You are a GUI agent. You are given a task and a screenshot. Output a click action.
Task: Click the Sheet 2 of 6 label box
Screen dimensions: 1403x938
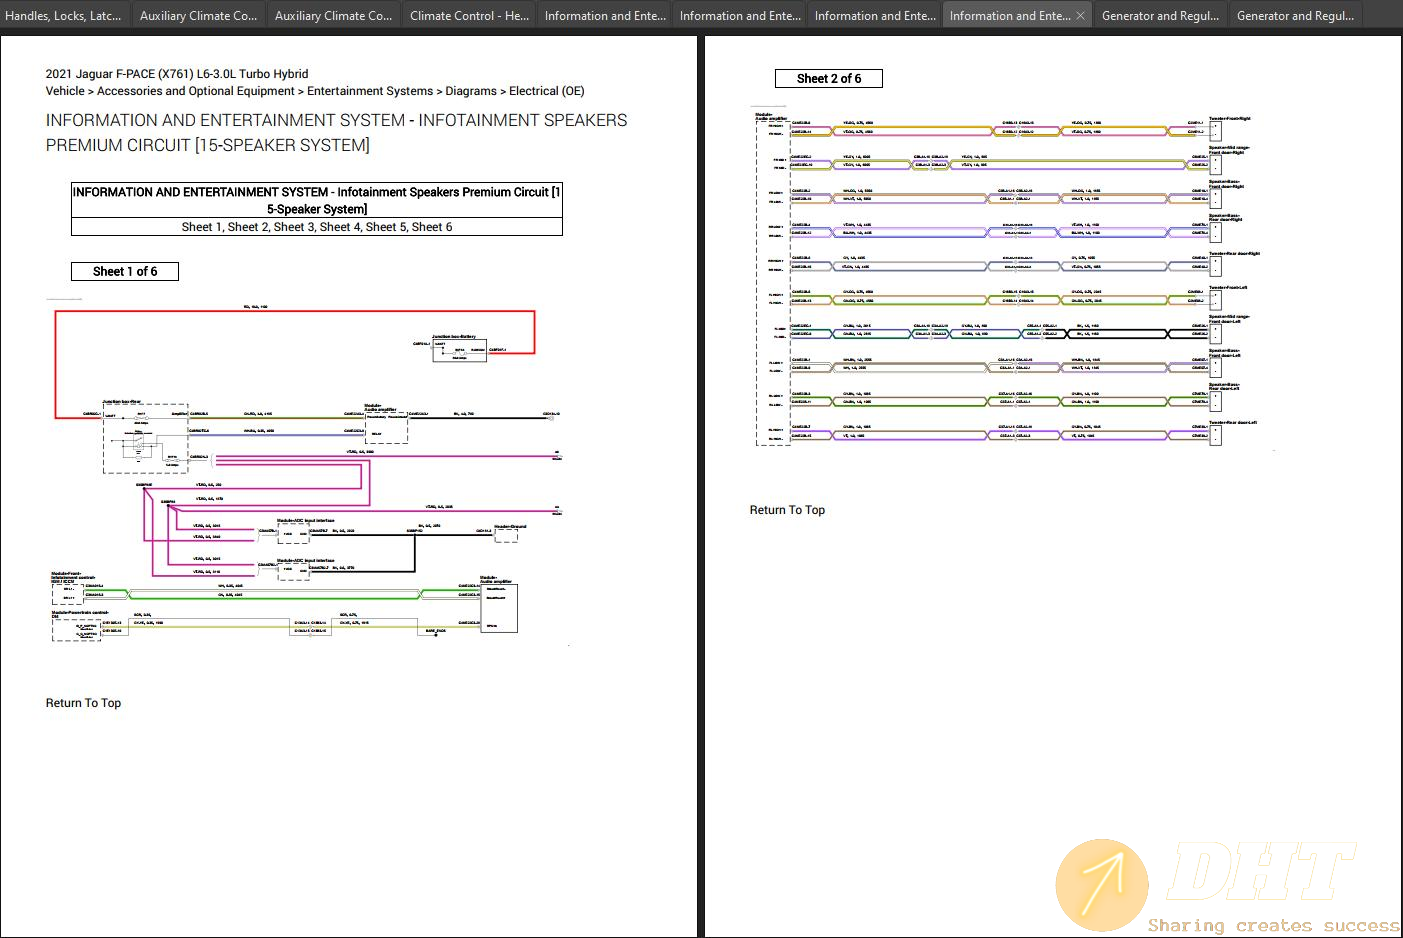829,78
